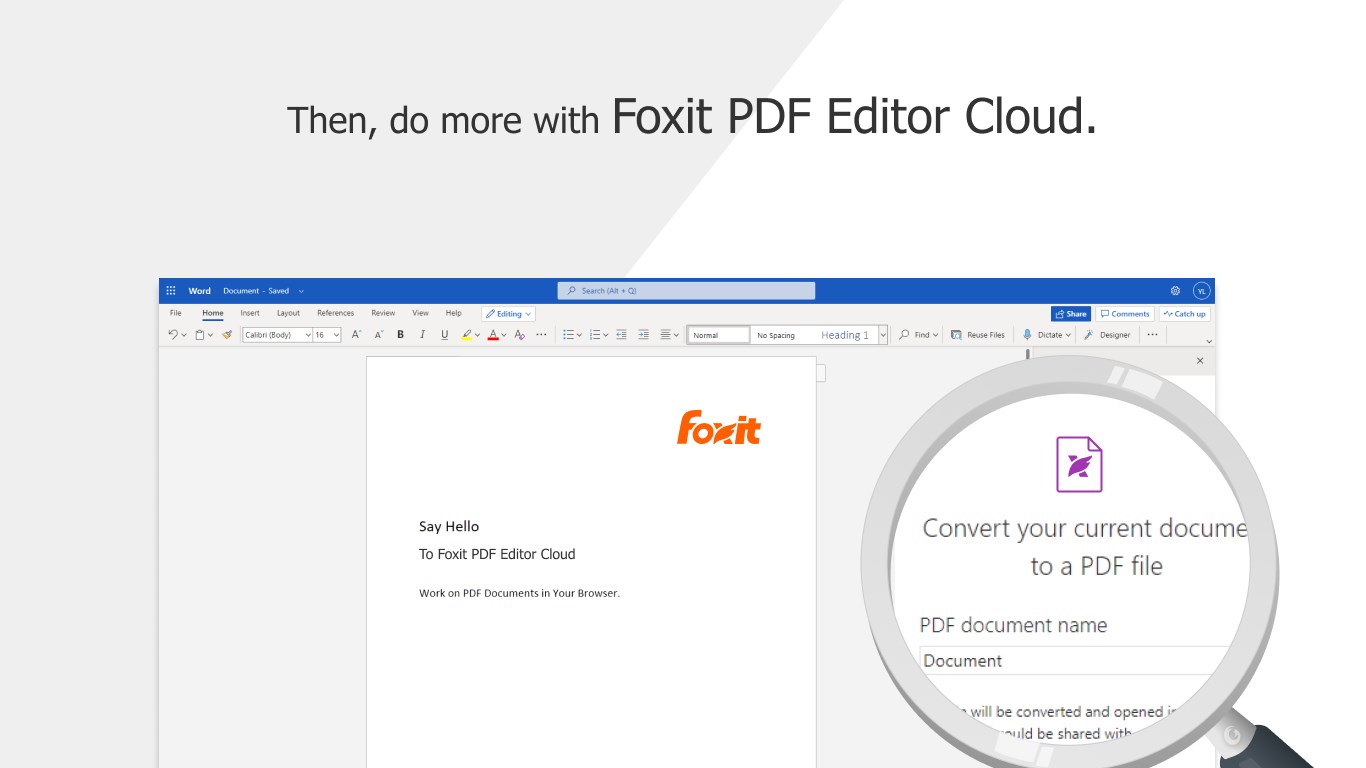Expand Dictate options dropdown arrow
The image size is (1366, 768).
[x=1068, y=335]
